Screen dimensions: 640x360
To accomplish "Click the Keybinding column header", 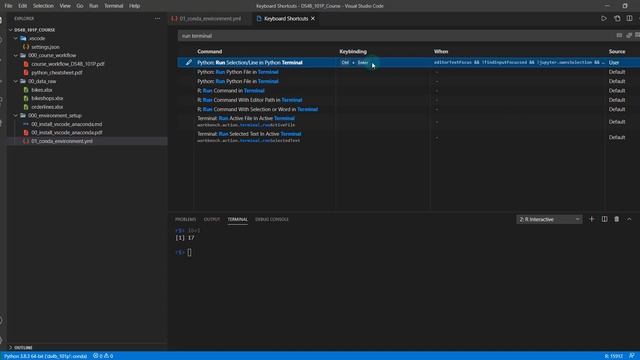I will [x=353, y=51].
